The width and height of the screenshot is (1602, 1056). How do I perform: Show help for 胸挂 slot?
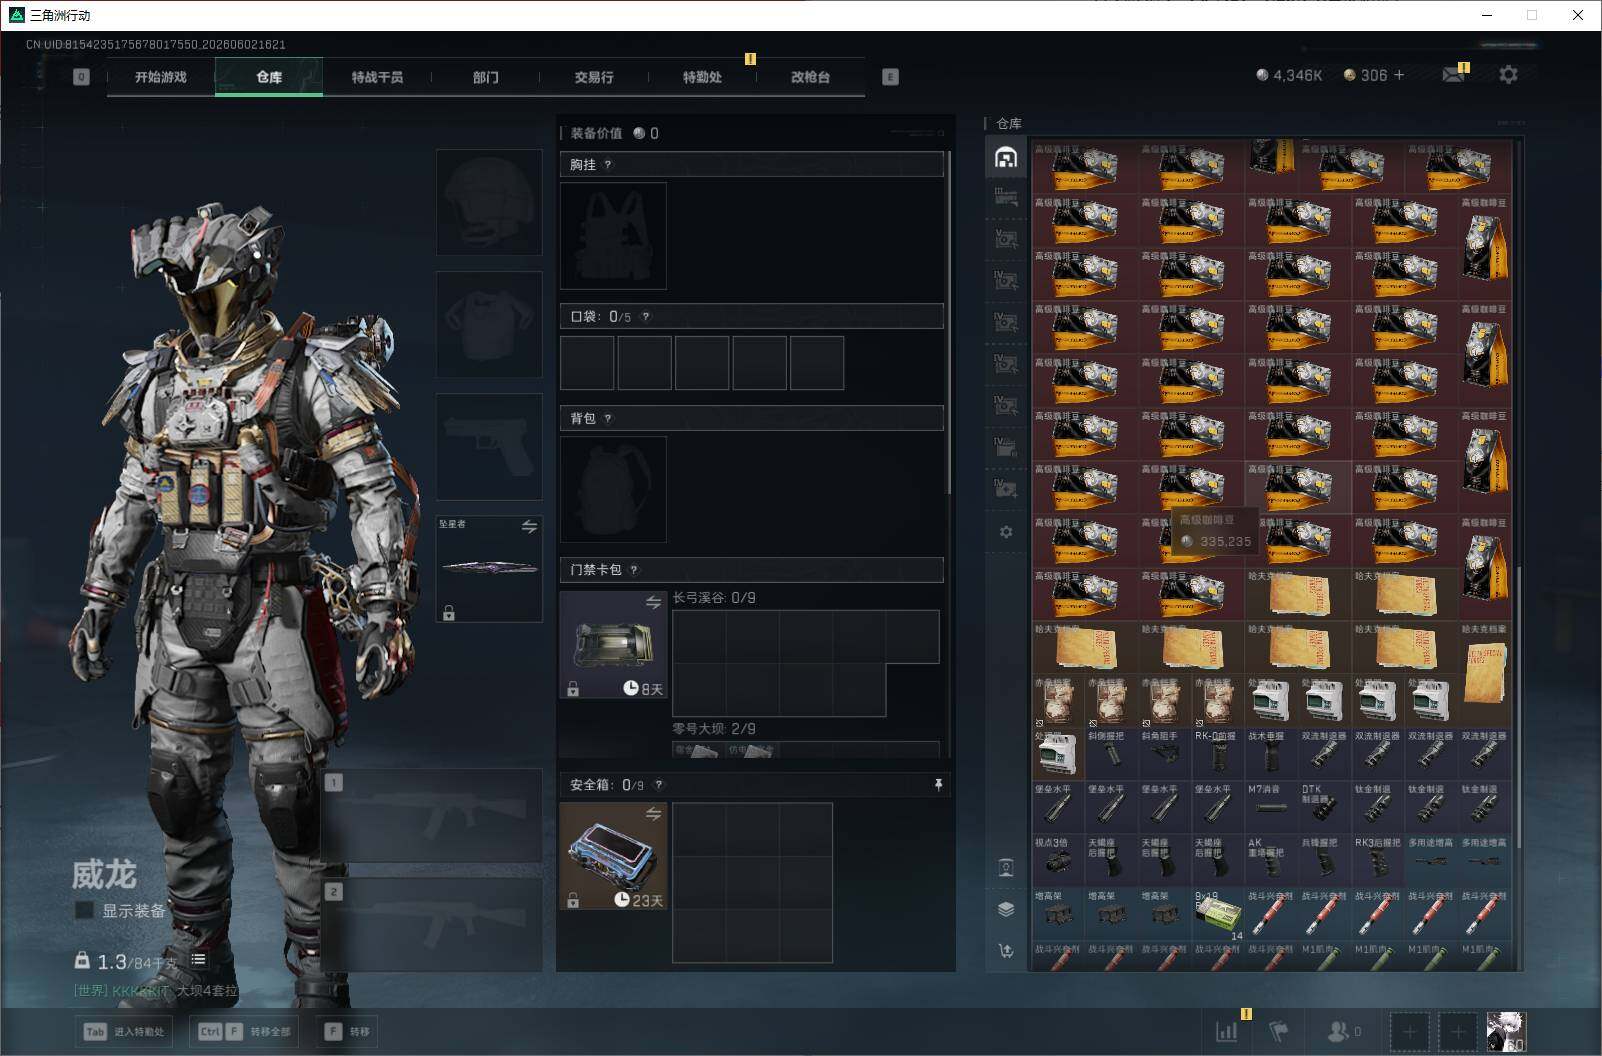pyautogui.click(x=607, y=165)
